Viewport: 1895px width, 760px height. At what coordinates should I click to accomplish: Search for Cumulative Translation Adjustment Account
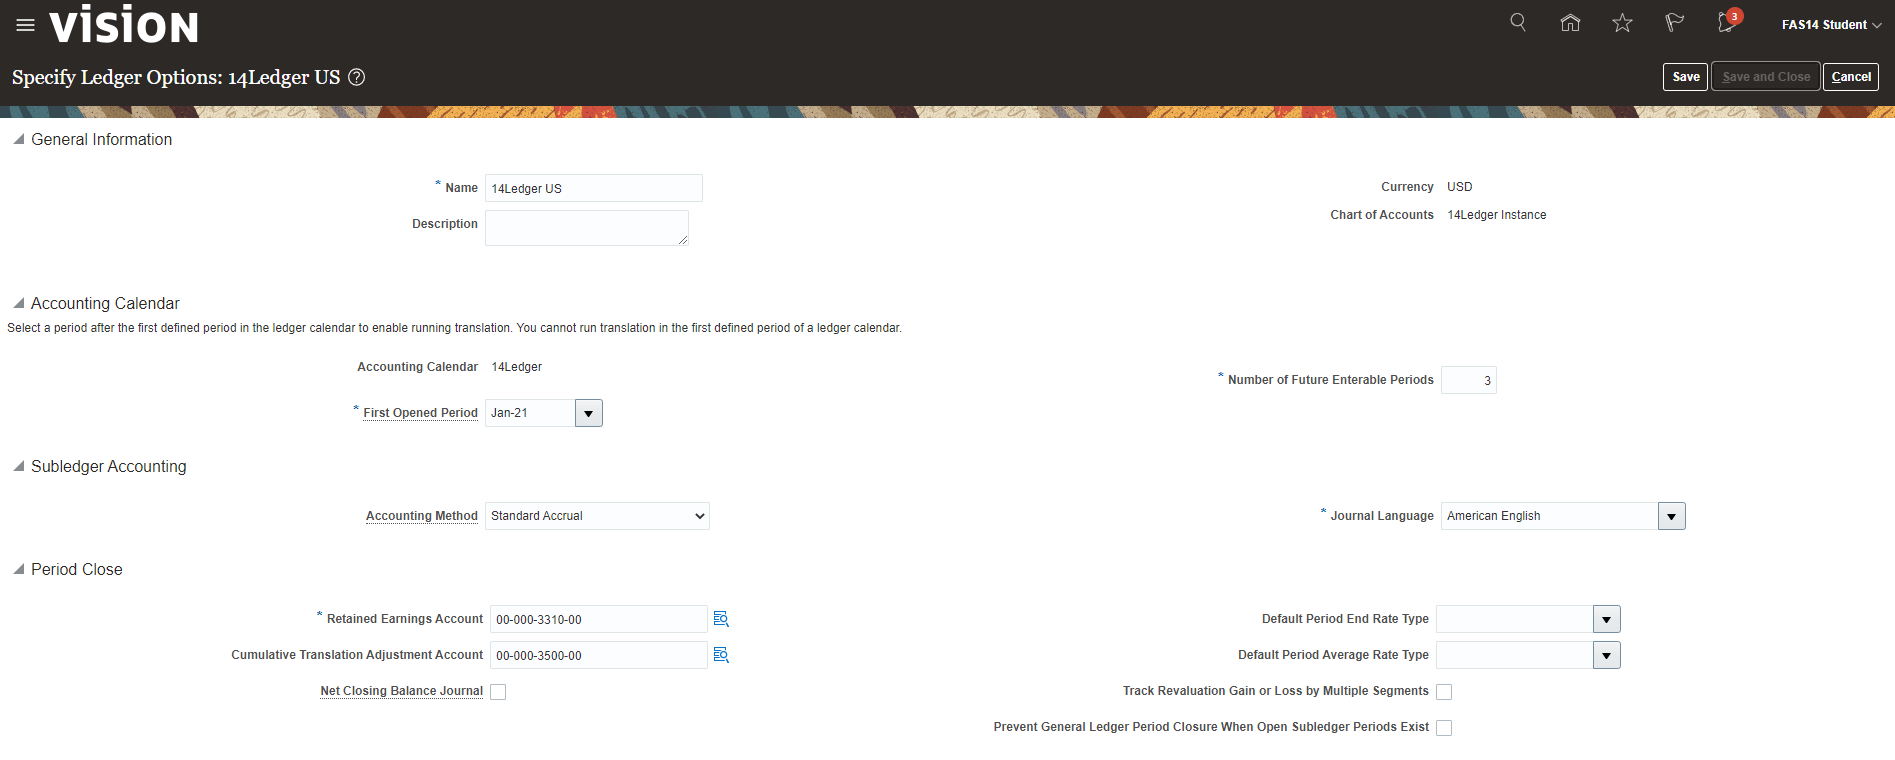click(x=721, y=656)
